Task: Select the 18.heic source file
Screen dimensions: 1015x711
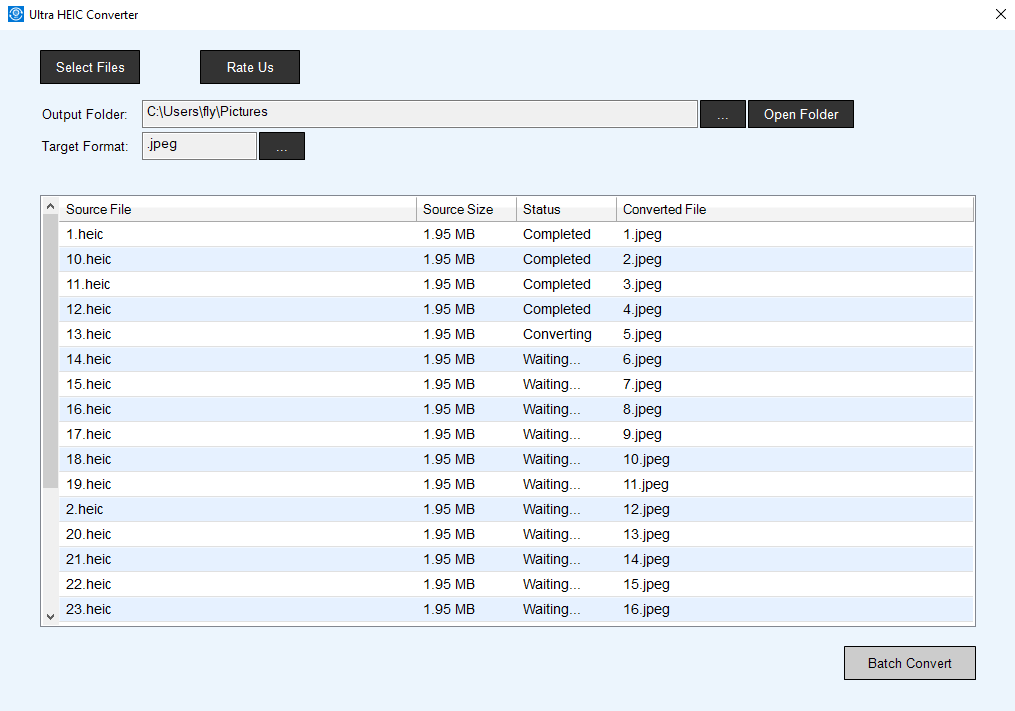Action: 89,459
